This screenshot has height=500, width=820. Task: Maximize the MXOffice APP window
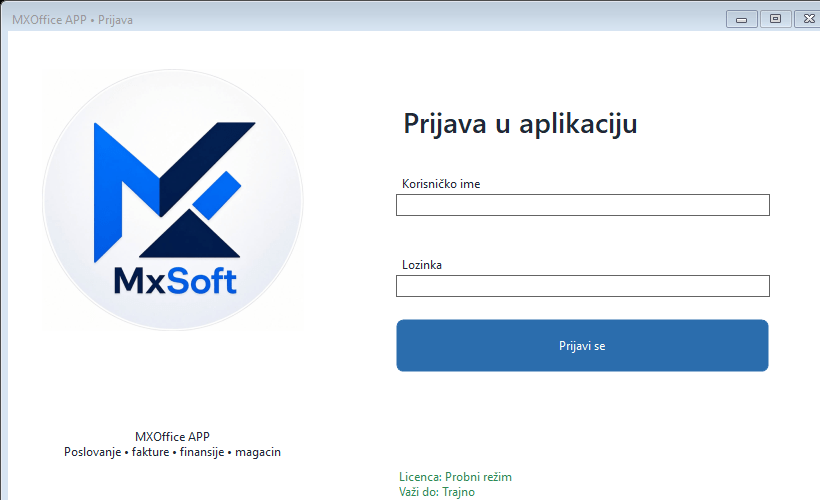click(x=776, y=19)
